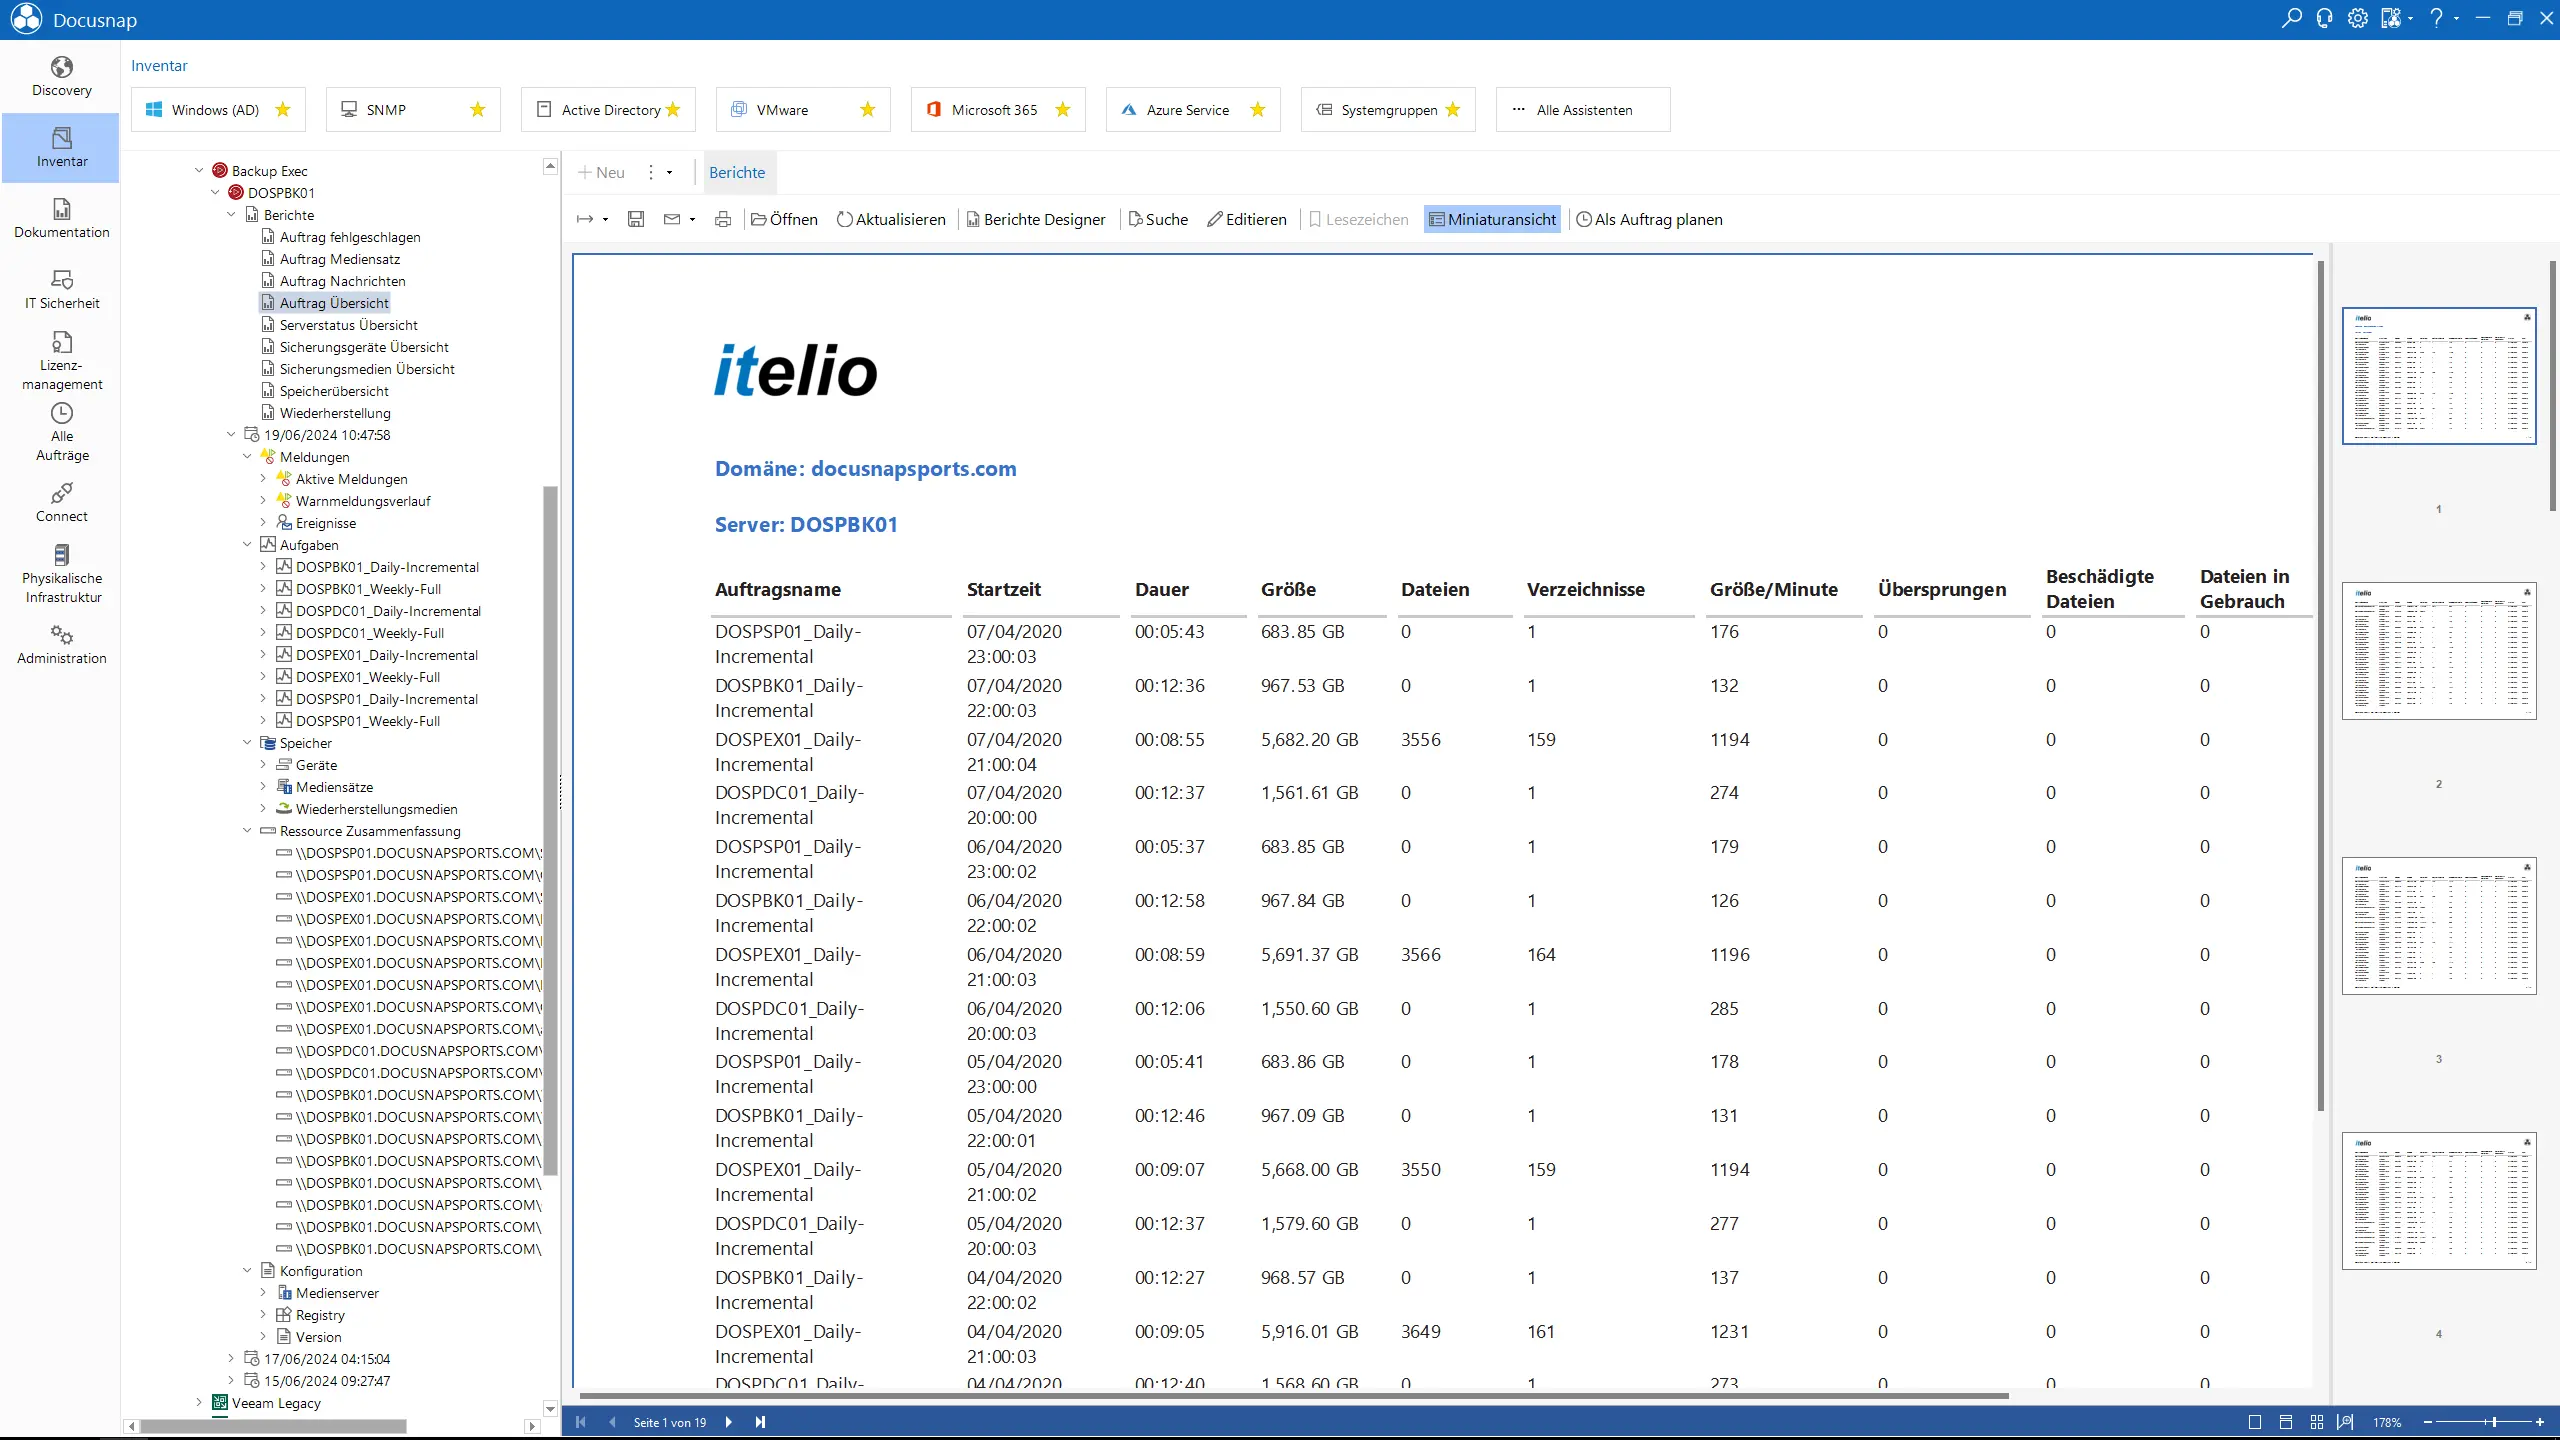Open the Connect sidebar module
The height and width of the screenshot is (1440, 2560).
(61, 503)
